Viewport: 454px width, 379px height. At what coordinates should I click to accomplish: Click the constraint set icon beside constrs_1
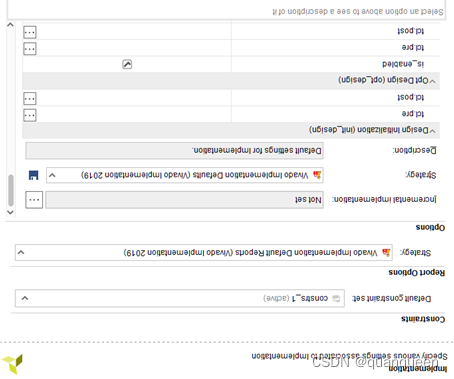[336, 298]
